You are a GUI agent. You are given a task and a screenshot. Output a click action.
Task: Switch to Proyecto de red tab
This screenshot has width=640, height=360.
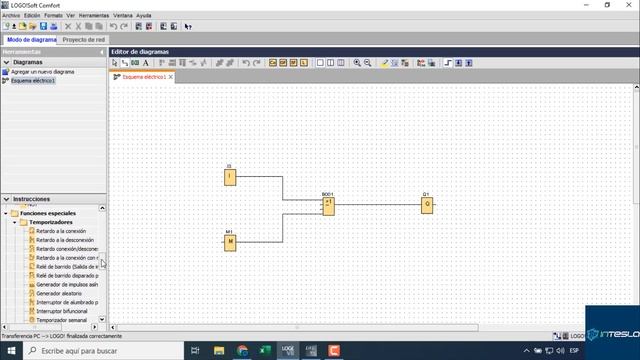(x=84, y=40)
